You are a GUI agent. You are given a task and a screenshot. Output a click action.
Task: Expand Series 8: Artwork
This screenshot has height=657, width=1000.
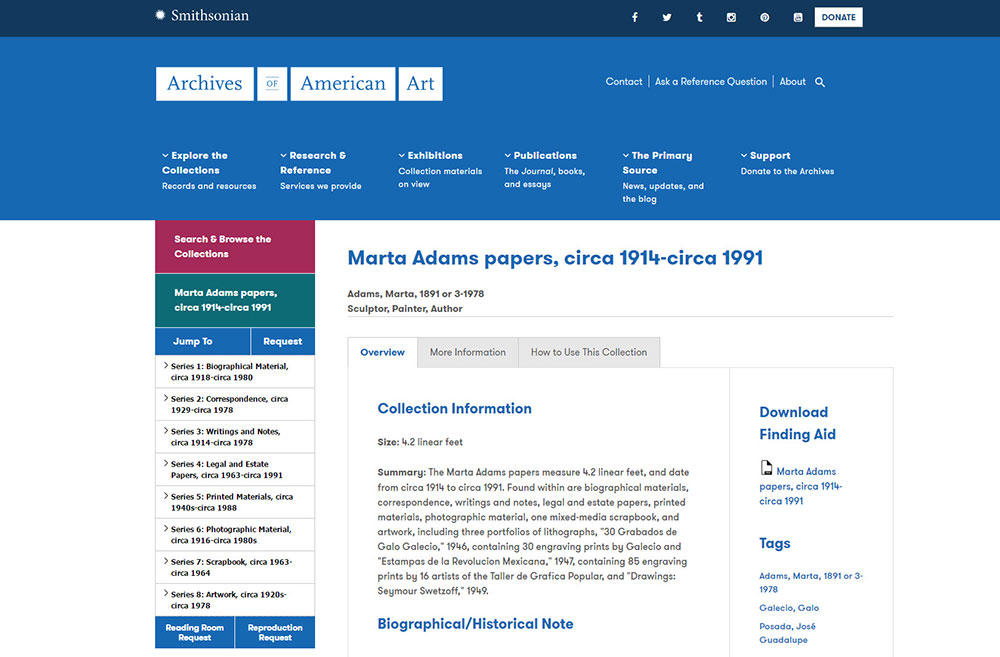[x=235, y=600]
